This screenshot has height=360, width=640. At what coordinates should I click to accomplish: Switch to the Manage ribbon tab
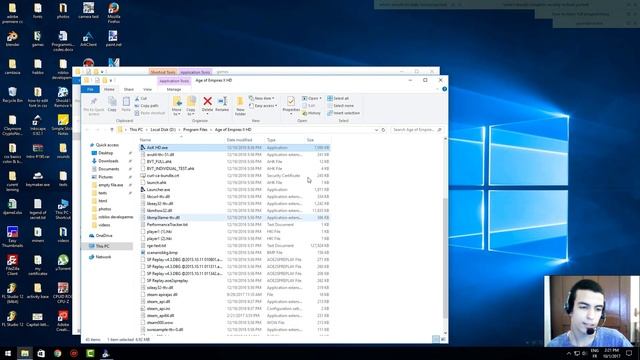(174, 89)
